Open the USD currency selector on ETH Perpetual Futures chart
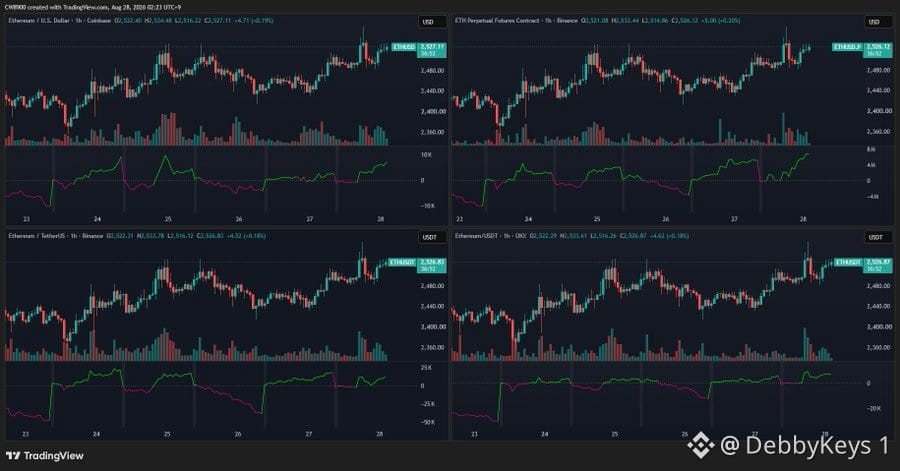The height and width of the screenshot is (471, 900). tap(878, 22)
